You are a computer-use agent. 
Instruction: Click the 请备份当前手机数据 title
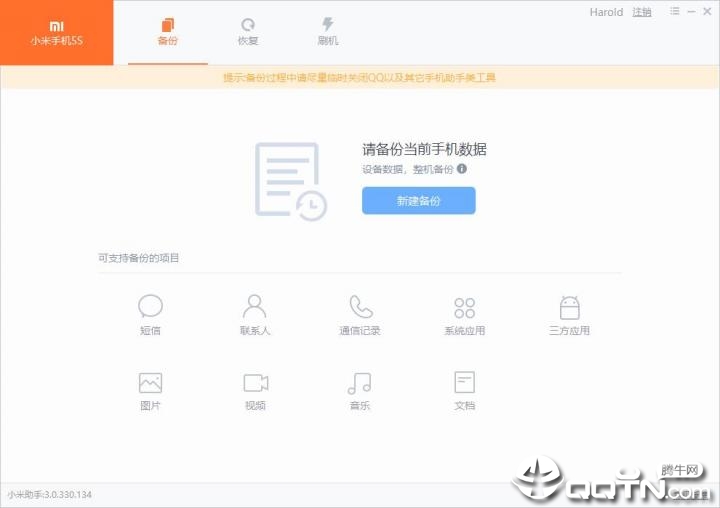point(424,149)
